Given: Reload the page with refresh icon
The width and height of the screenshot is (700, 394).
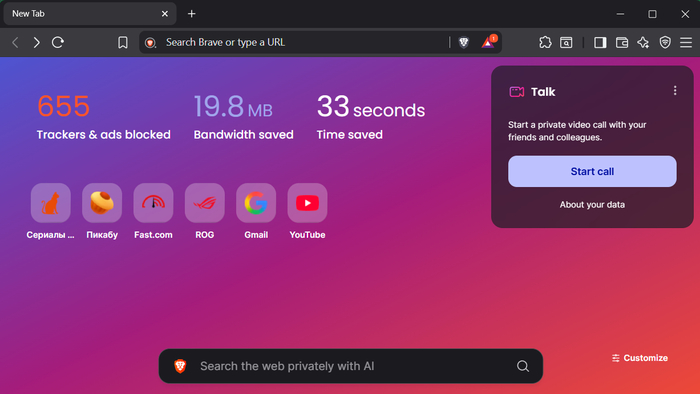Looking at the screenshot, I should point(58,42).
